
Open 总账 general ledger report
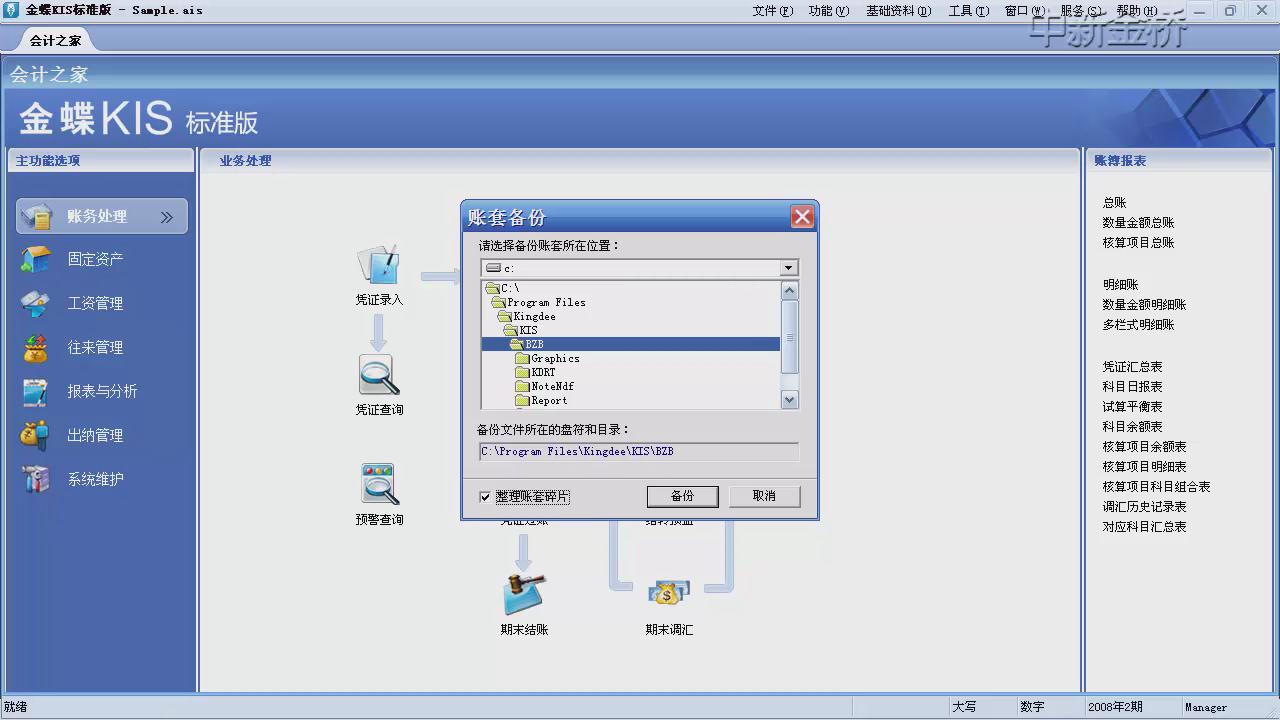tap(1114, 203)
